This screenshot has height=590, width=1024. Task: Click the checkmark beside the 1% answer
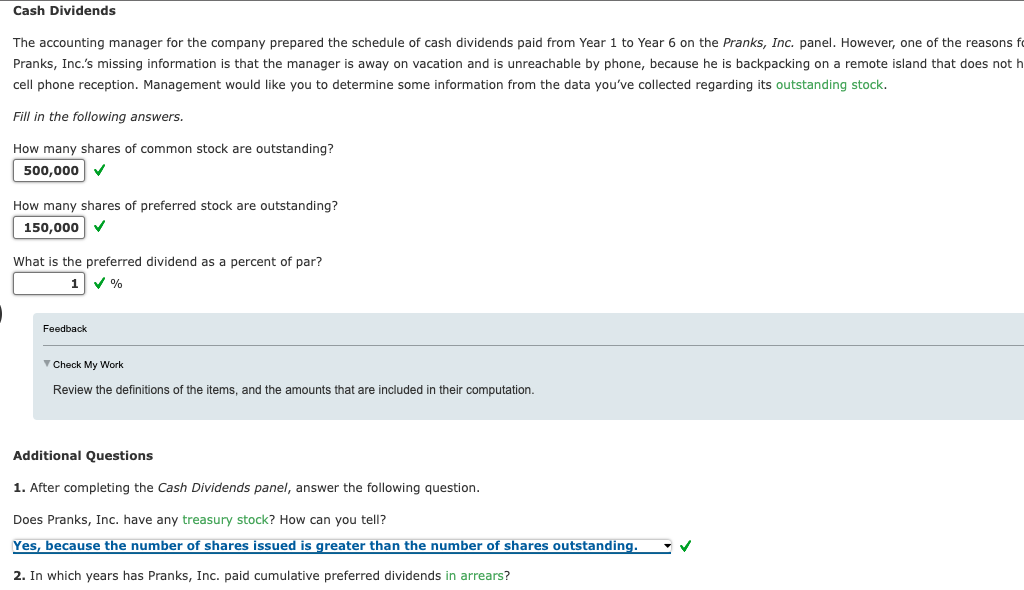(99, 283)
